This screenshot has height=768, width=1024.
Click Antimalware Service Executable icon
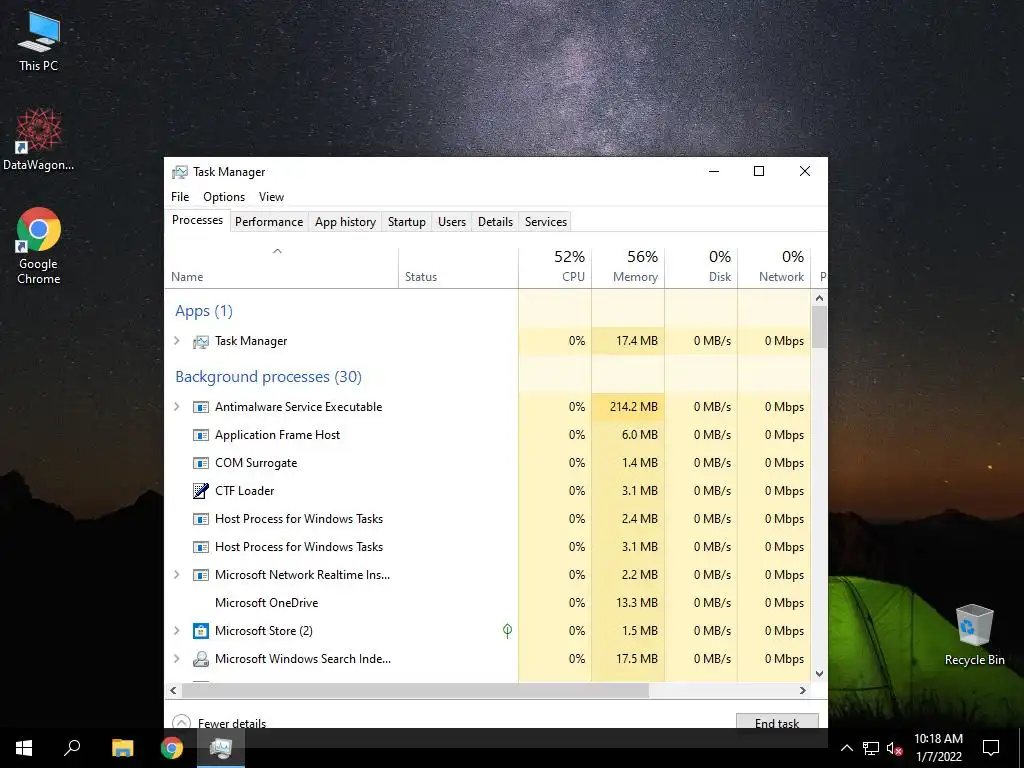tap(200, 407)
